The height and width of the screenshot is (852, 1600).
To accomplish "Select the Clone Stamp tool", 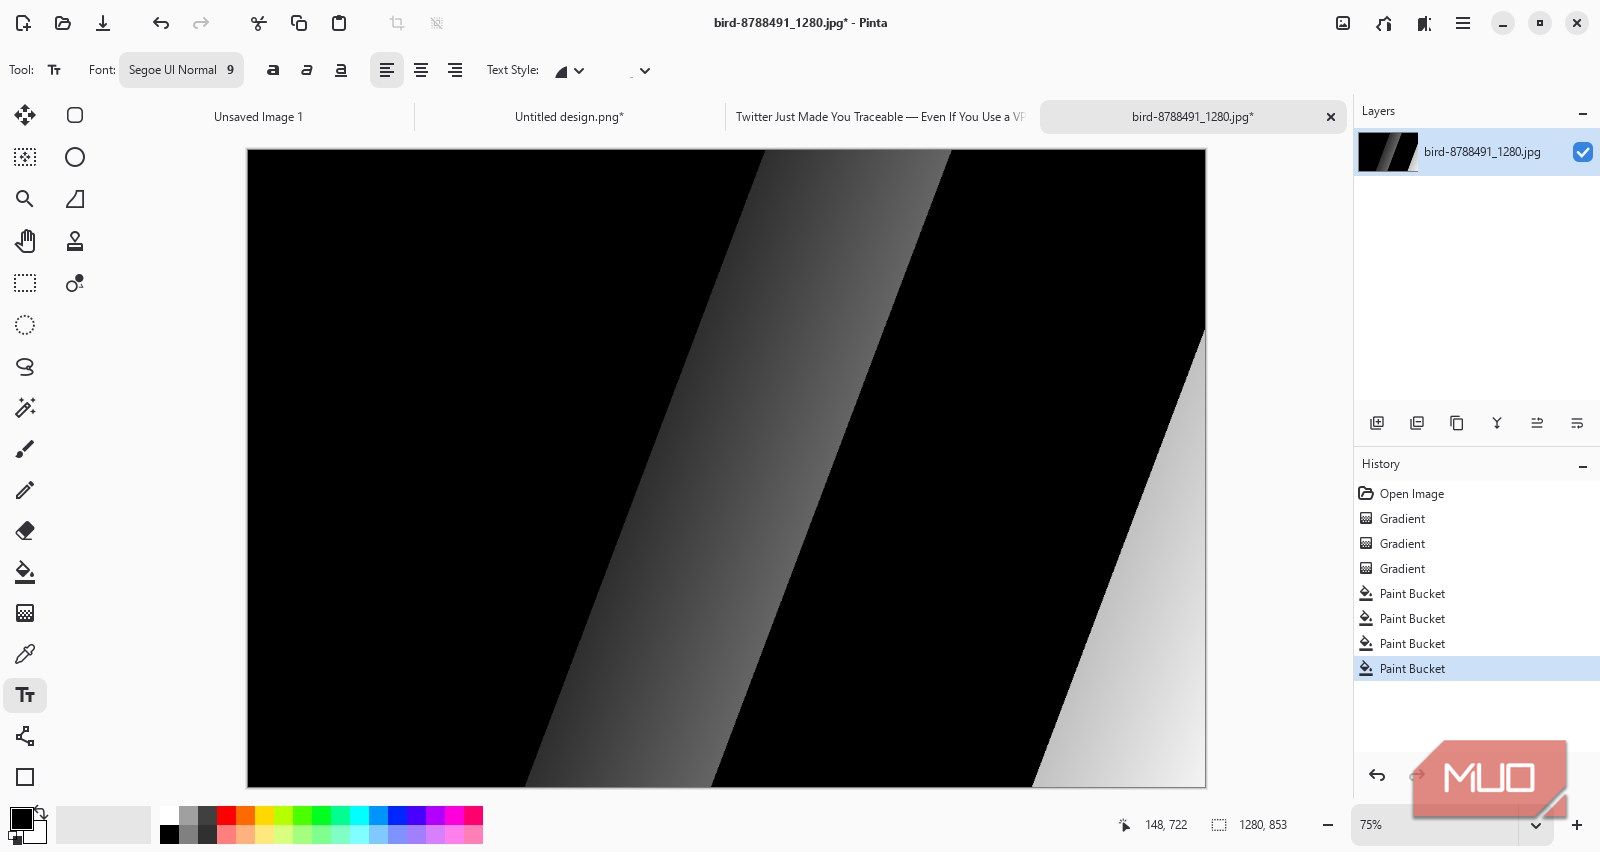I will pos(75,241).
